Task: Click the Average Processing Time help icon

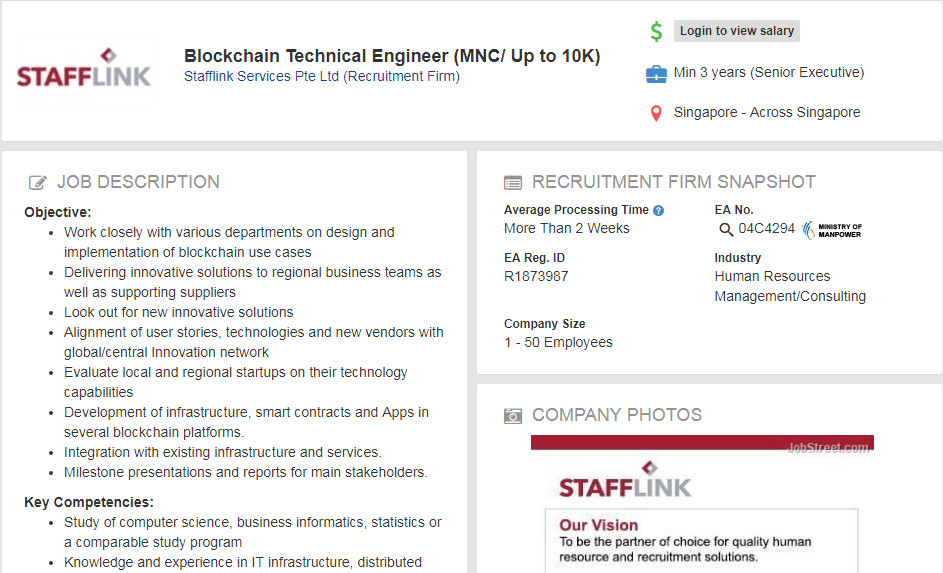Action: pyautogui.click(x=658, y=210)
